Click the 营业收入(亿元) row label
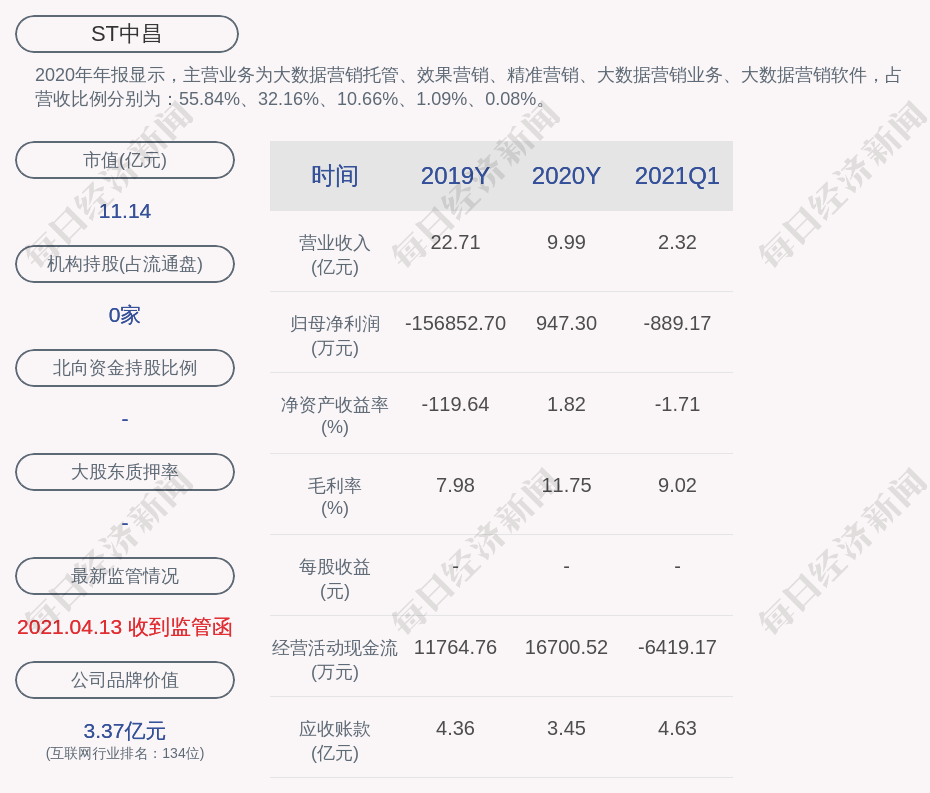The width and height of the screenshot is (930, 793). coord(335,254)
